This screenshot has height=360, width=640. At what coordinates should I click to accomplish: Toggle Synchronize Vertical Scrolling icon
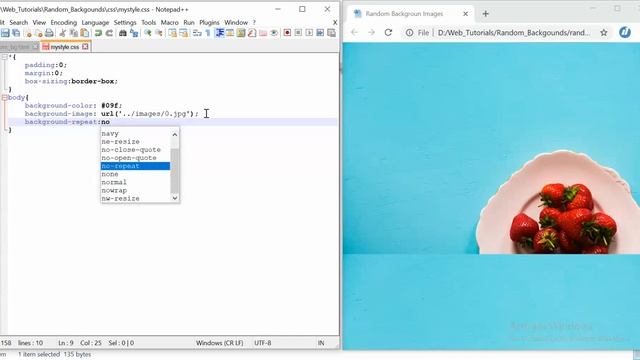(x=173, y=33)
